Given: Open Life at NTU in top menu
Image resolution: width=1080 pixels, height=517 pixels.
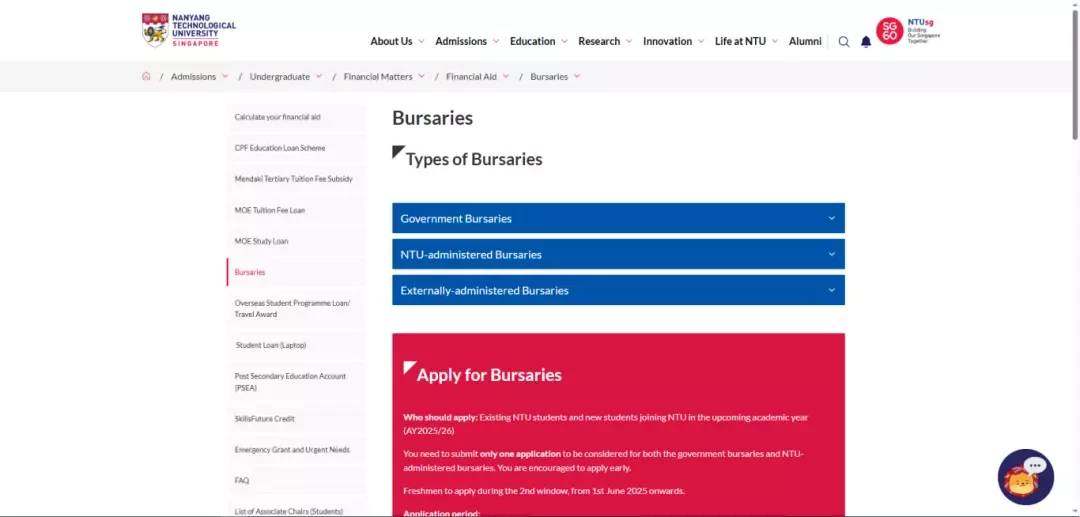Looking at the screenshot, I should click(740, 41).
